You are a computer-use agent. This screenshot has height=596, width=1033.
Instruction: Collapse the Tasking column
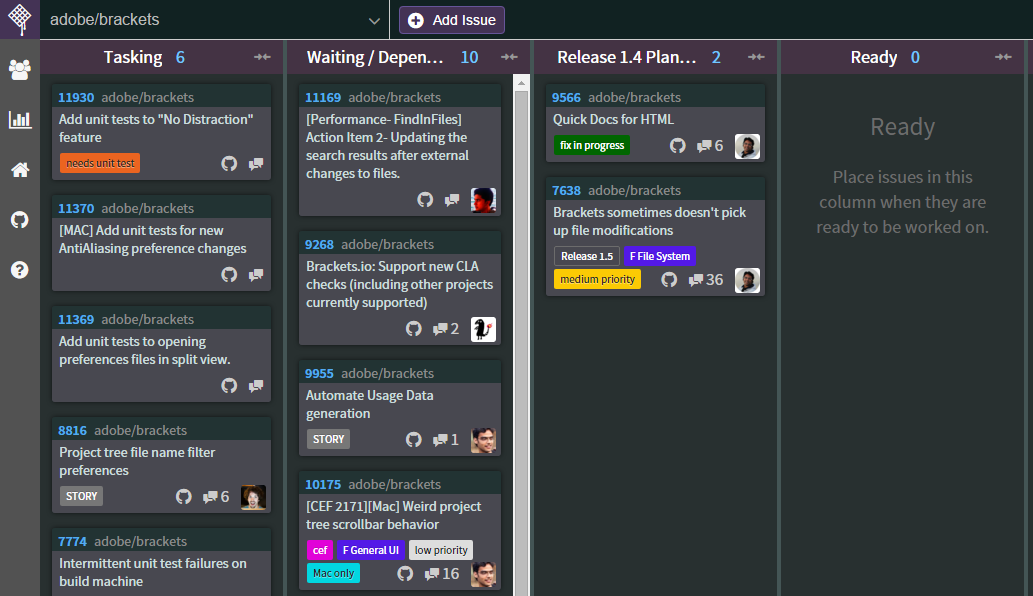[262, 57]
